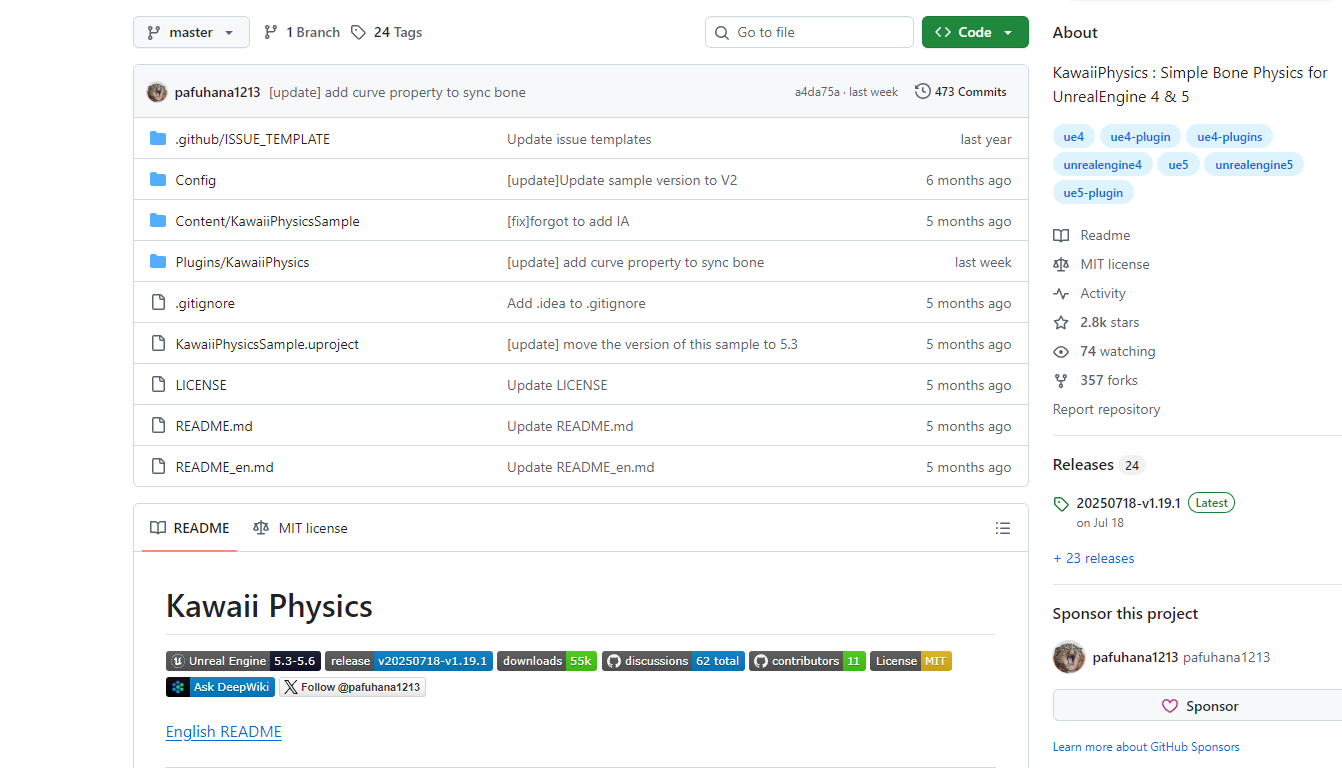Click the folder icon for Content/KawaiiPhysicsSample

coord(158,221)
